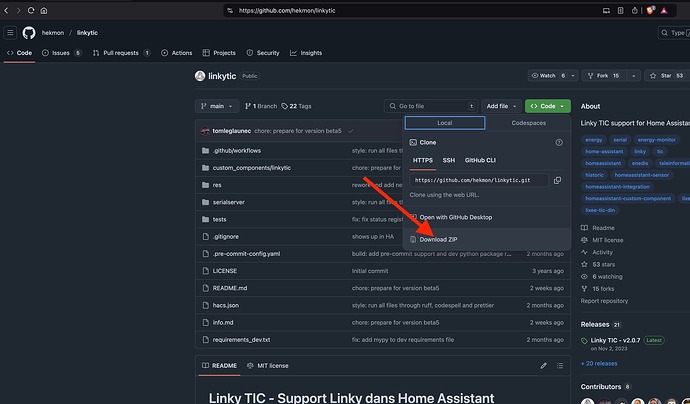Image resolution: width=690 pixels, height=404 pixels.
Task: Open the Actions tab
Action: pos(176,53)
